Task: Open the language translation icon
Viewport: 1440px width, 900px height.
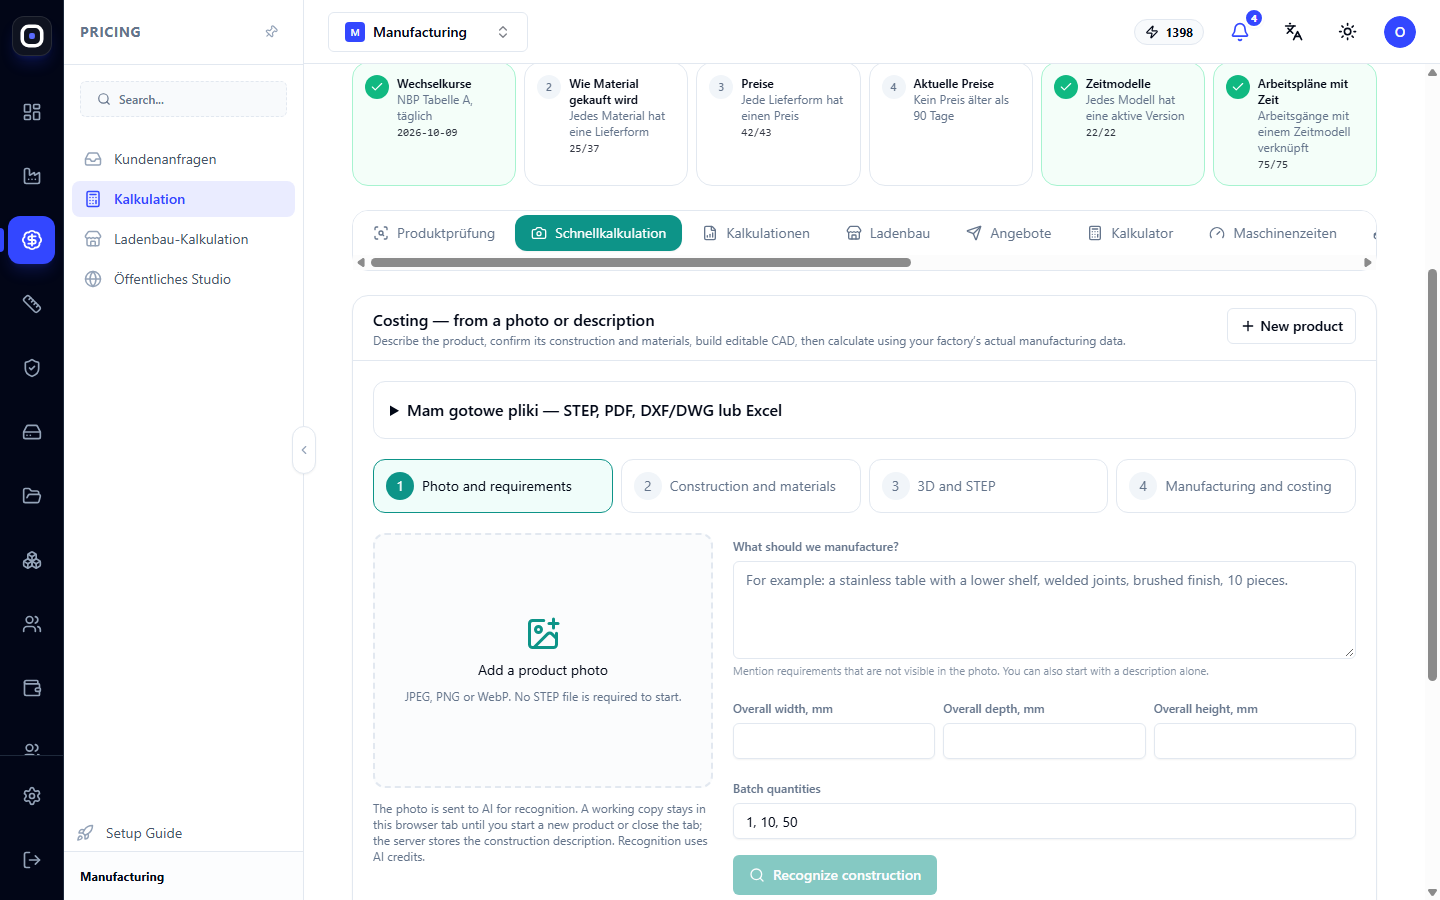Action: (x=1294, y=32)
